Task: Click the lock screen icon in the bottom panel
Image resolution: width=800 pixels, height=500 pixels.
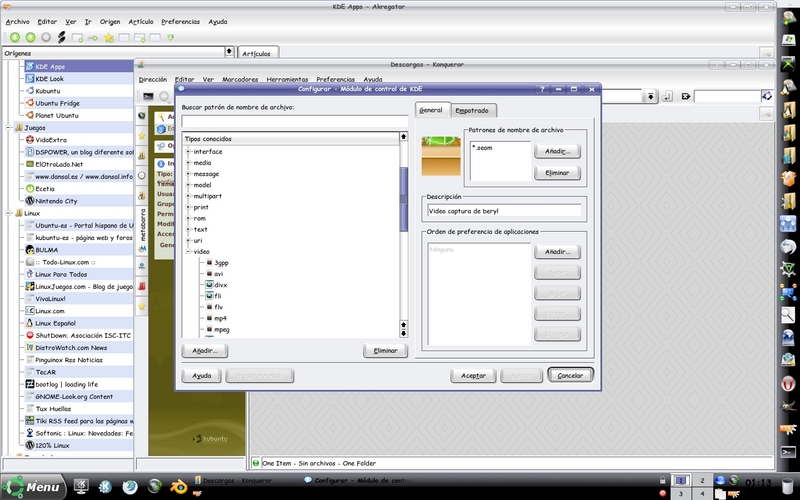Action: pos(662,480)
